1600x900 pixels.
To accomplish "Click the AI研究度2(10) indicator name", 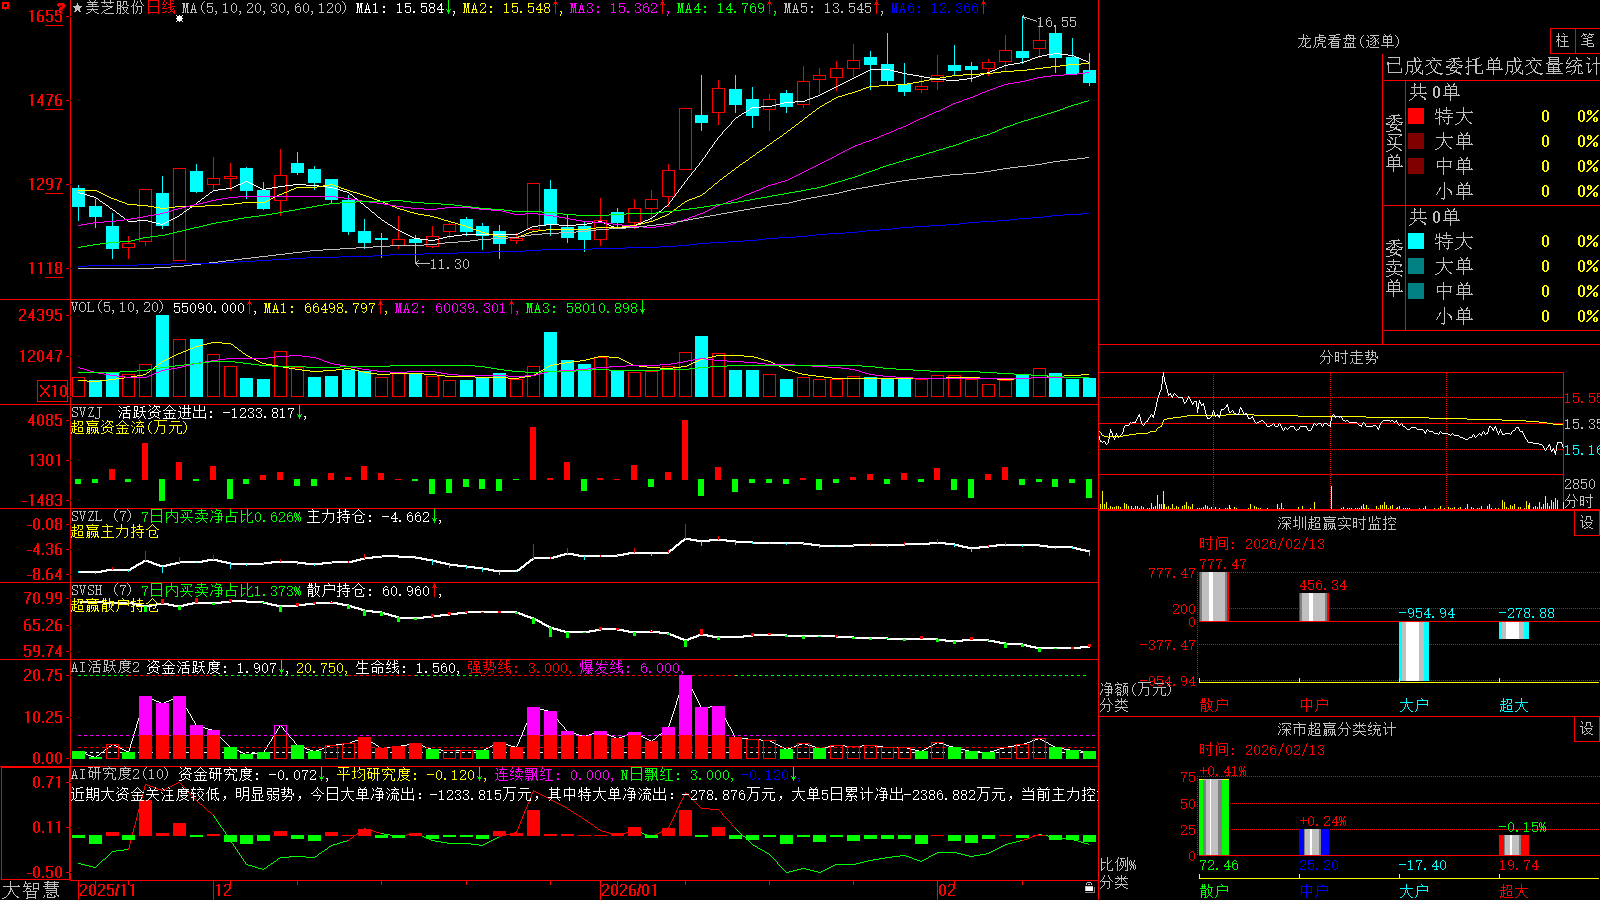I will pyautogui.click(x=120, y=774).
